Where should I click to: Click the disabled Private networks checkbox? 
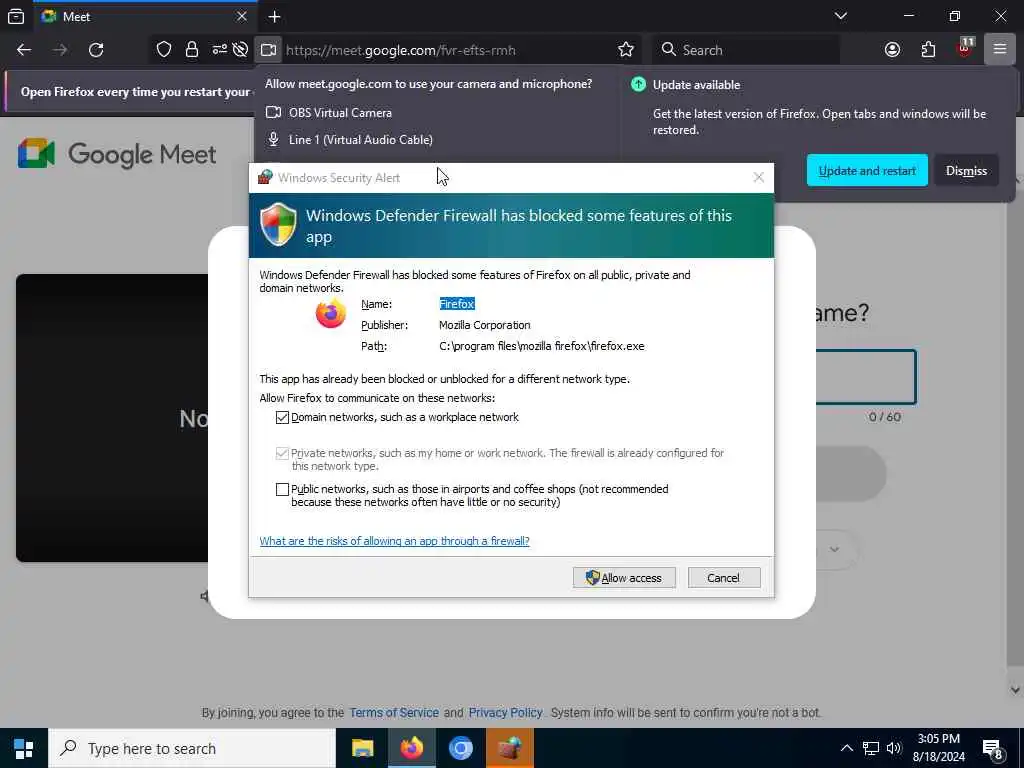click(x=282, y=453)
